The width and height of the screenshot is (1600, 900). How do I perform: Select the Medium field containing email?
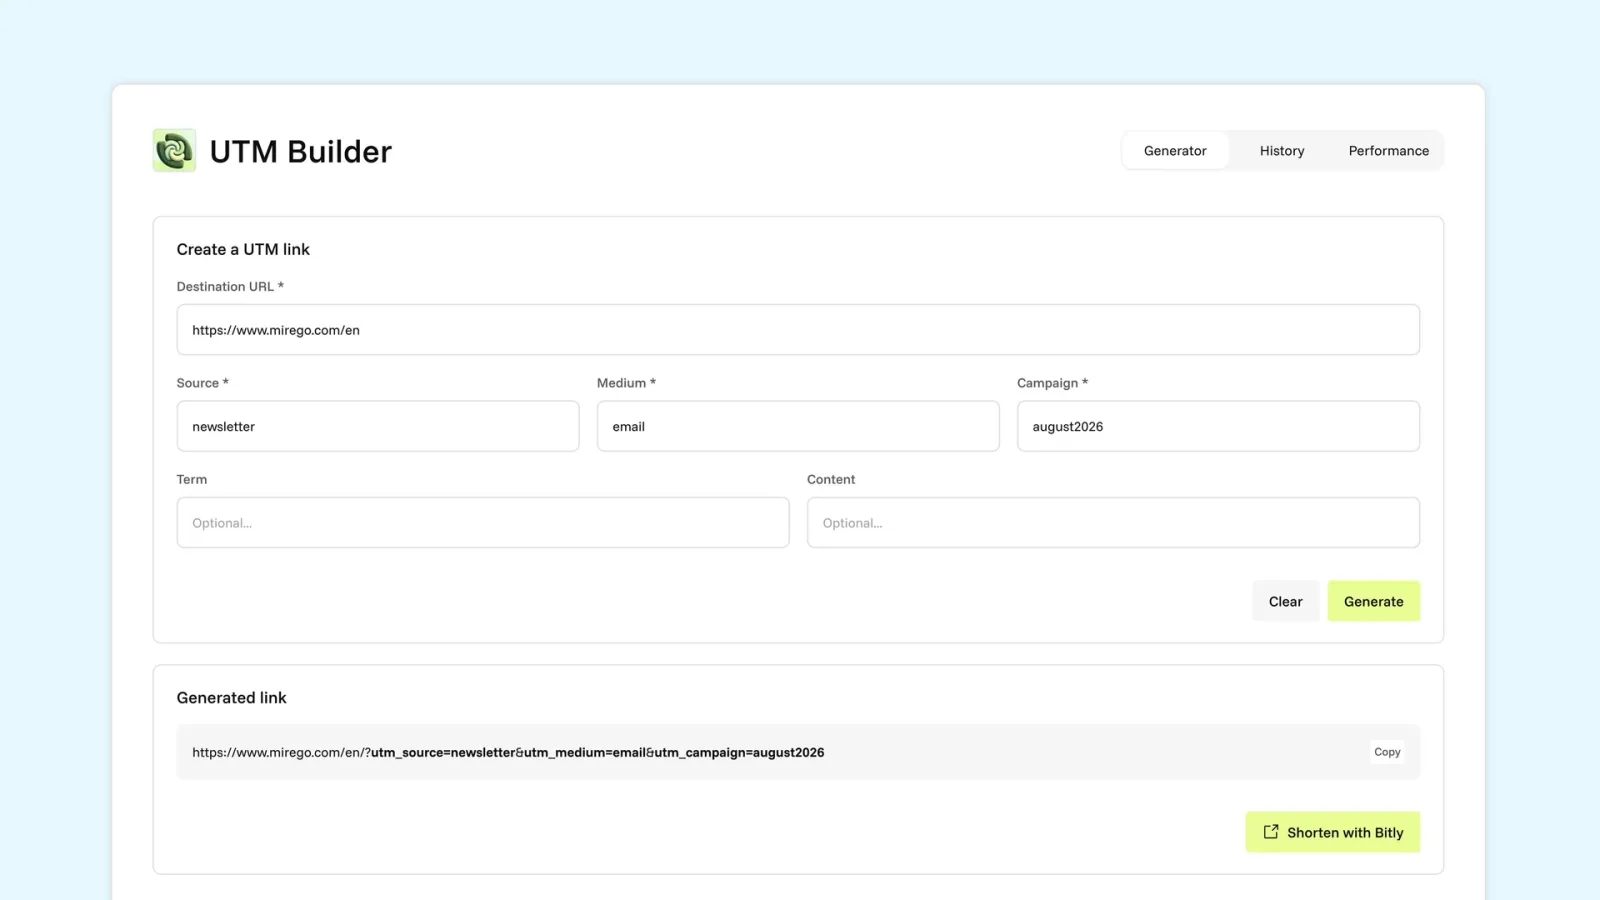pyautogui.click(x=798, y=426)
